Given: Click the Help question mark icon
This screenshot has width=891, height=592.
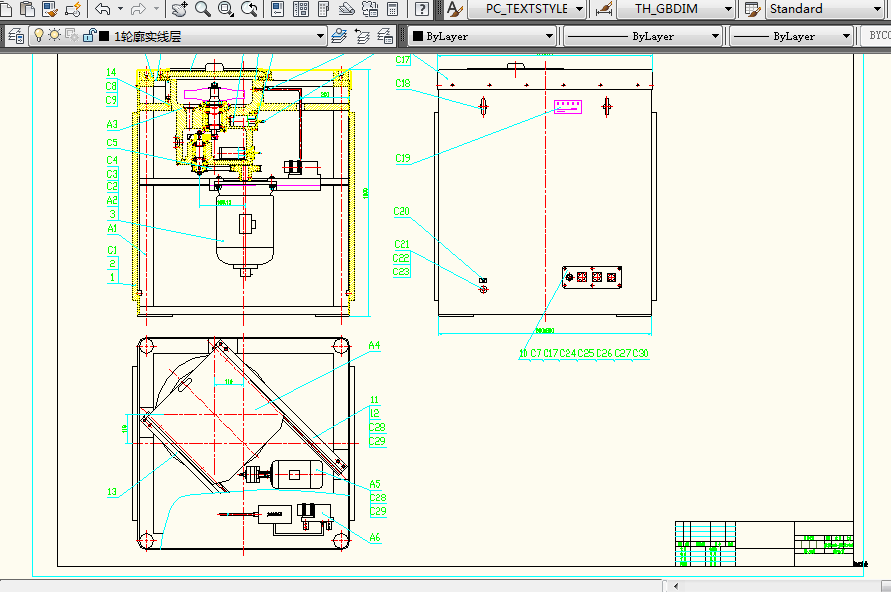Looking at the screenshot, I should (x=422, y=9).
